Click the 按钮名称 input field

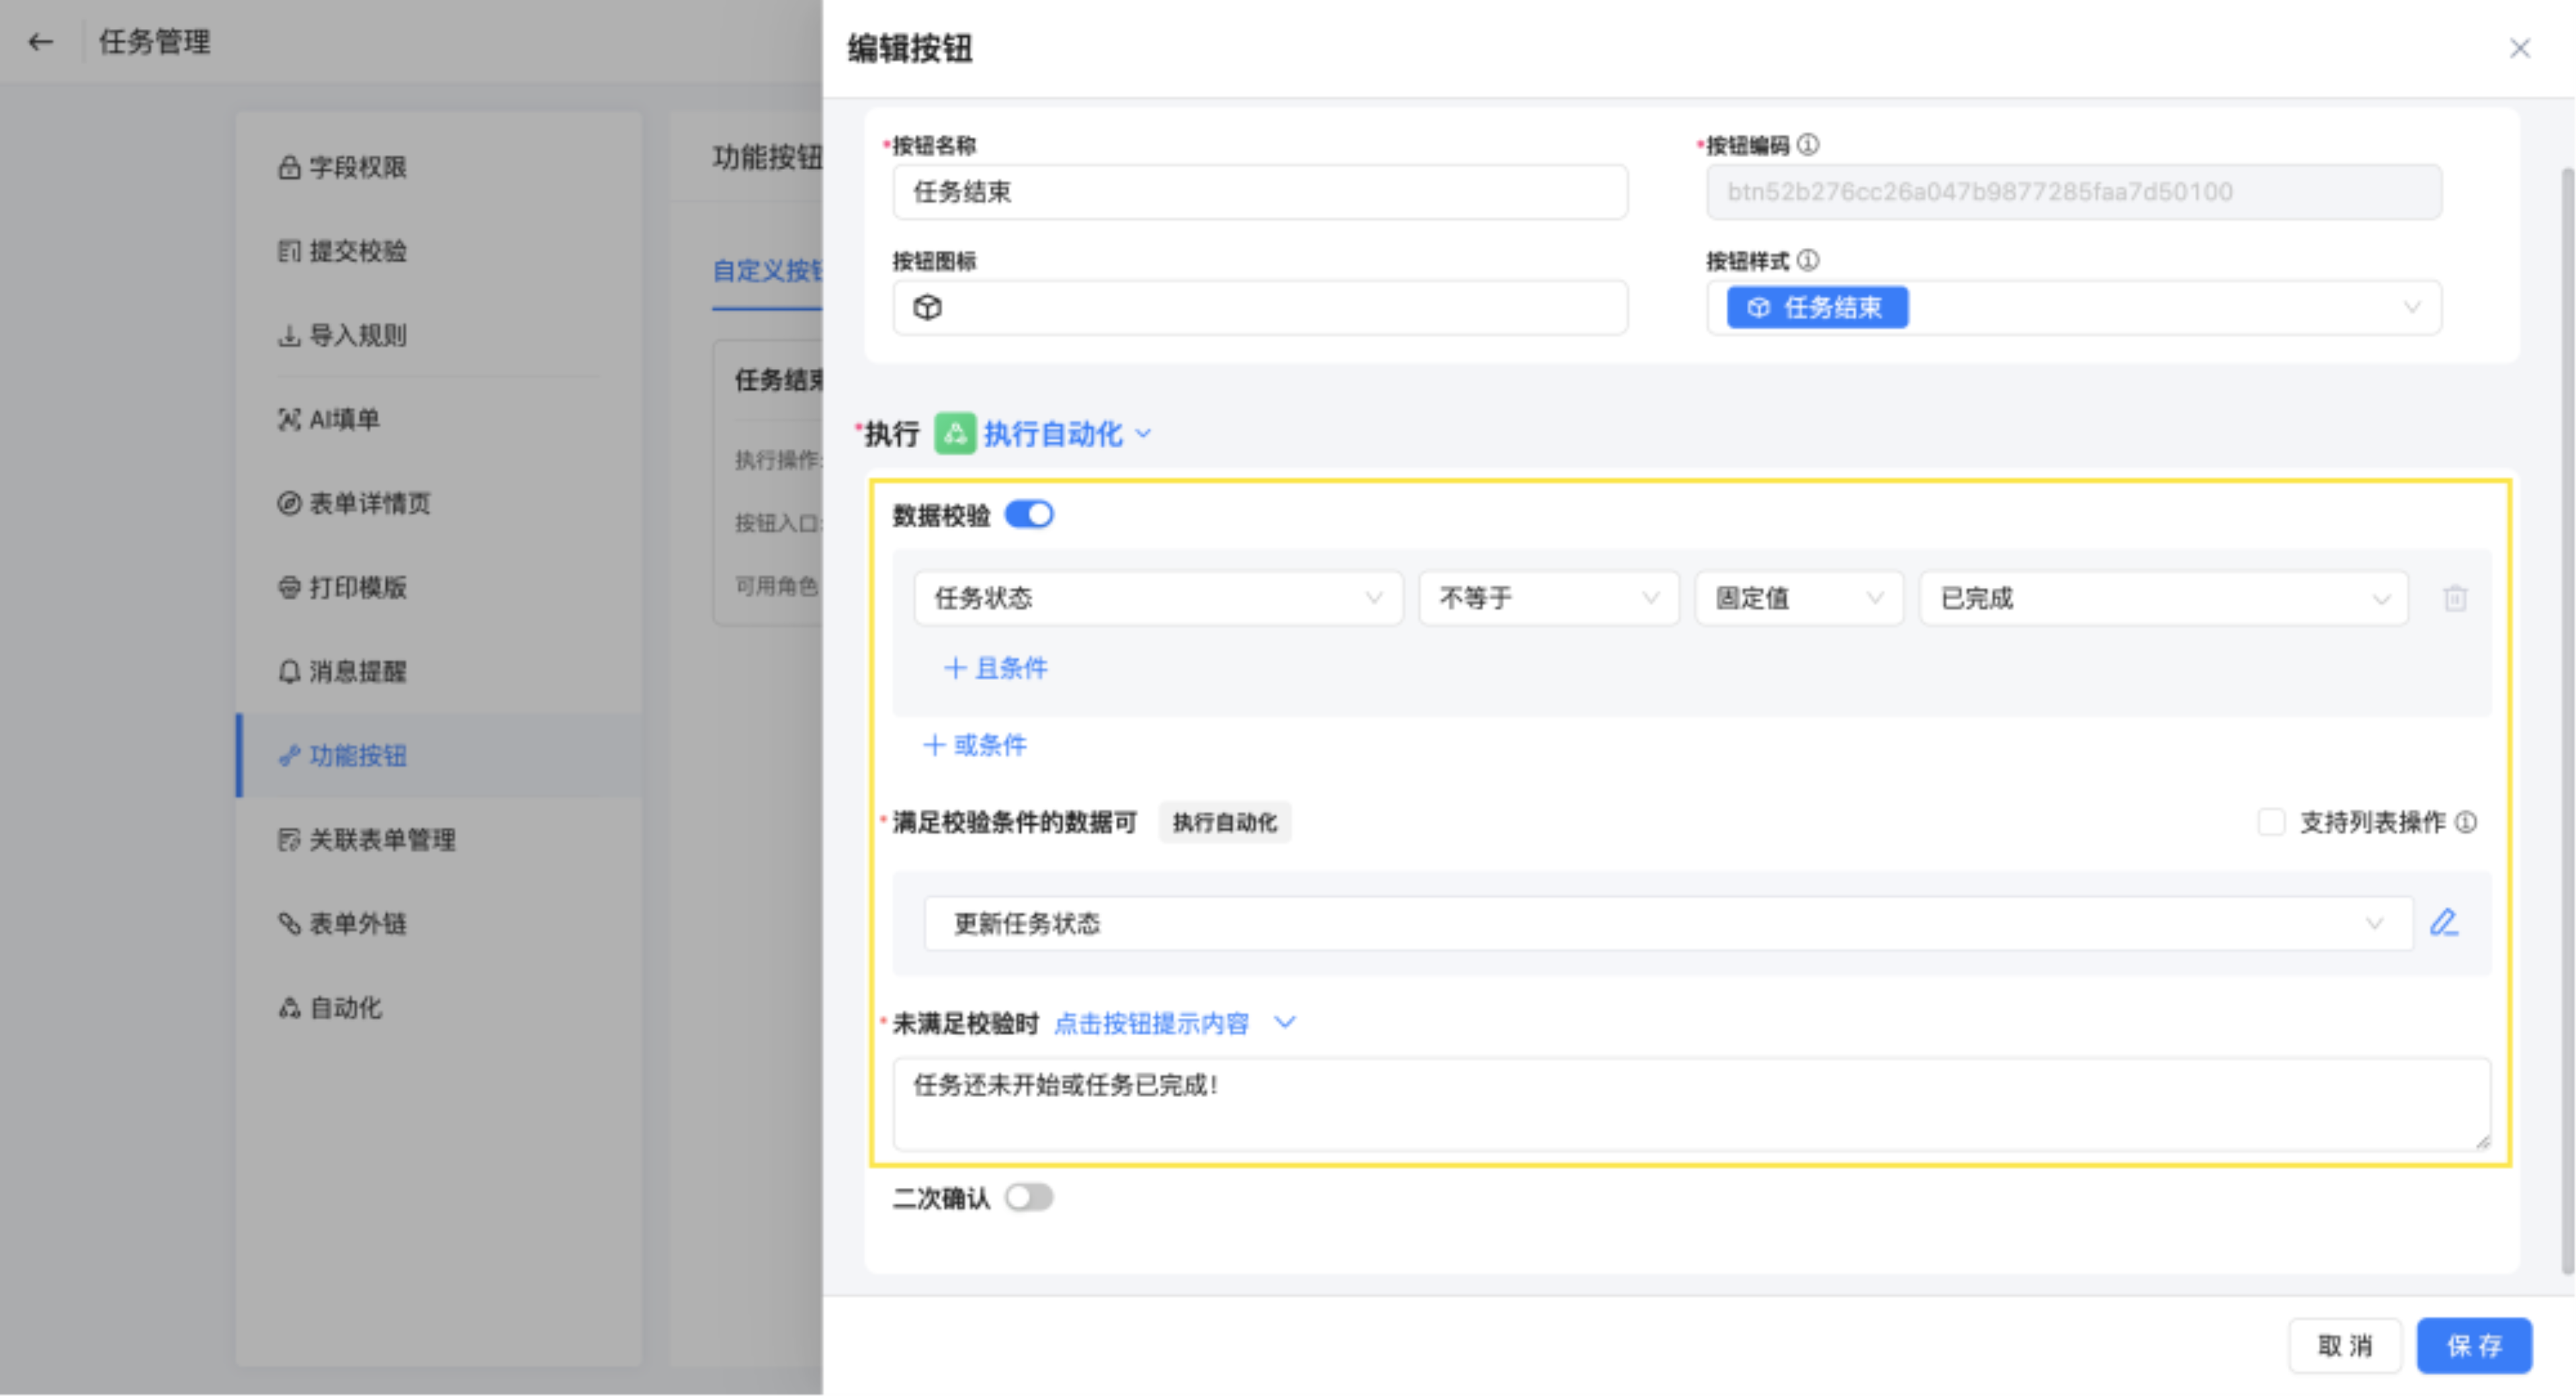pyautogui.click(x=1259, y=192)
